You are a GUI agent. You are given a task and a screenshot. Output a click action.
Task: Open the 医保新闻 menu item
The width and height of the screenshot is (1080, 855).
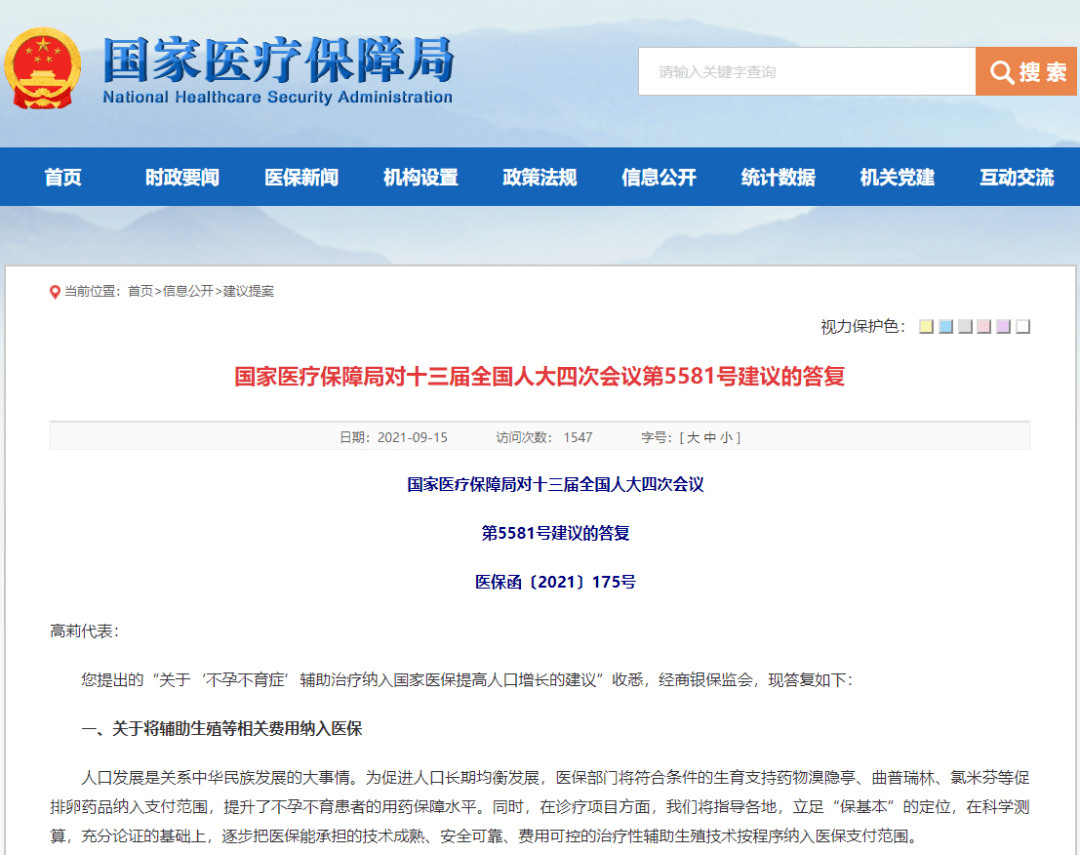[302, 177]
